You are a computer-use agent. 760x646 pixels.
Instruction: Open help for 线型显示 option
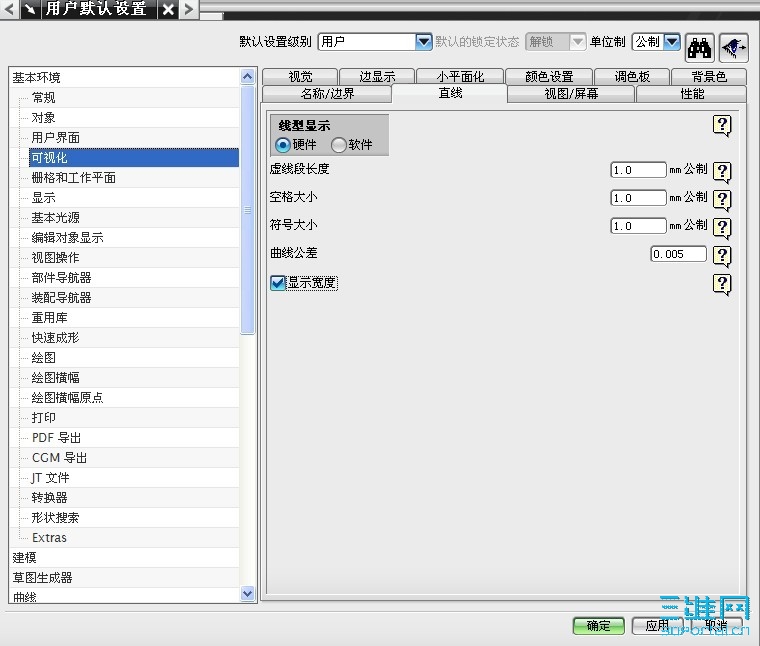722,126
